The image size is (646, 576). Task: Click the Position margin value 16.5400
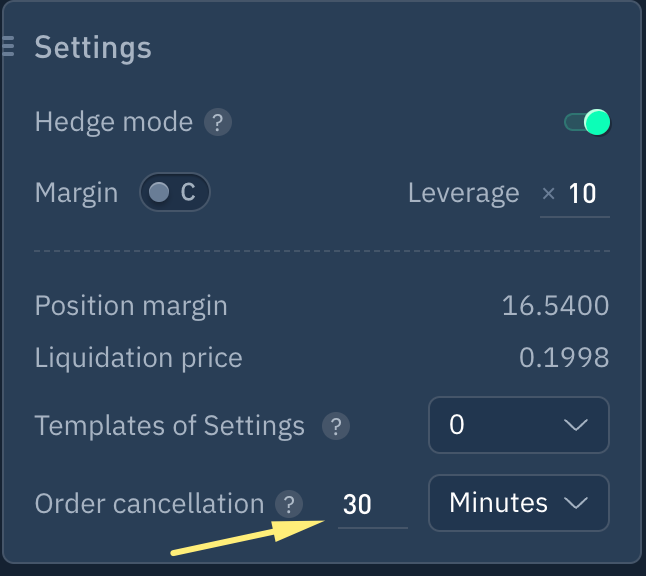click(x=555, y=306)
